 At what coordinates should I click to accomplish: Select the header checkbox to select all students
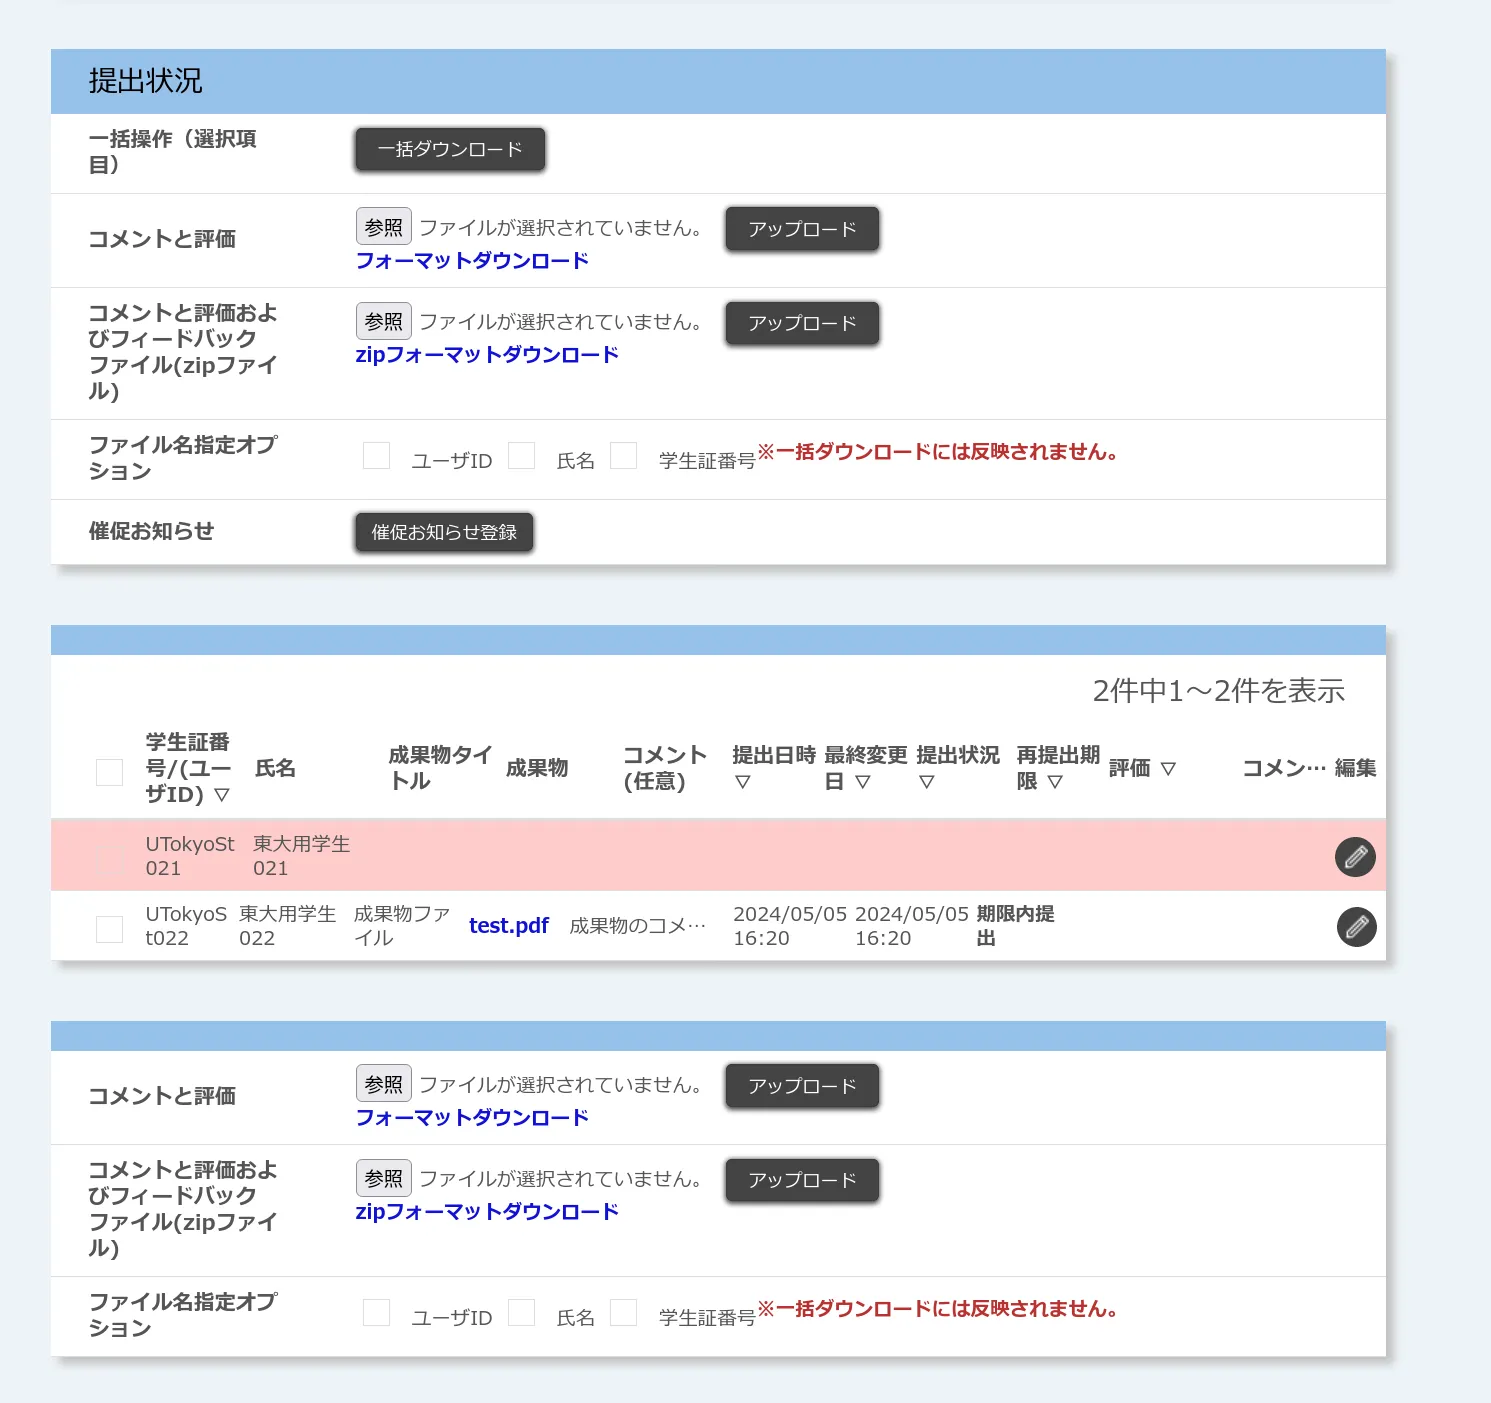(x=109, y=772)
